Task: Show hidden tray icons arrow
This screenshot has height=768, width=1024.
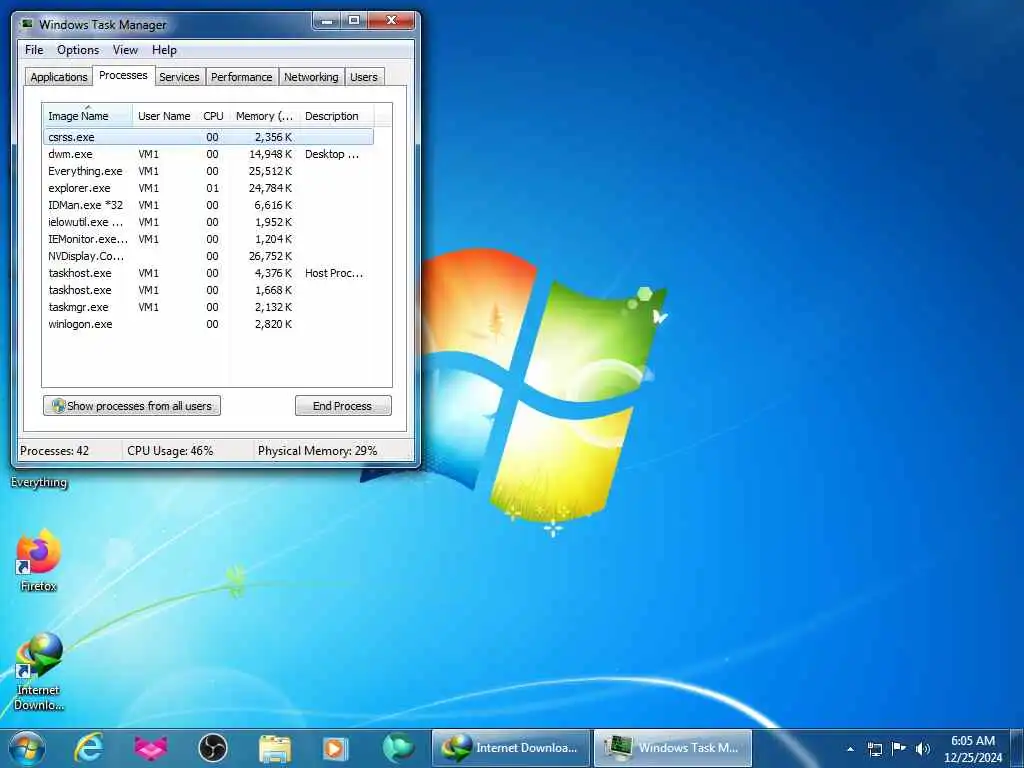Action: tap(850, 749)
